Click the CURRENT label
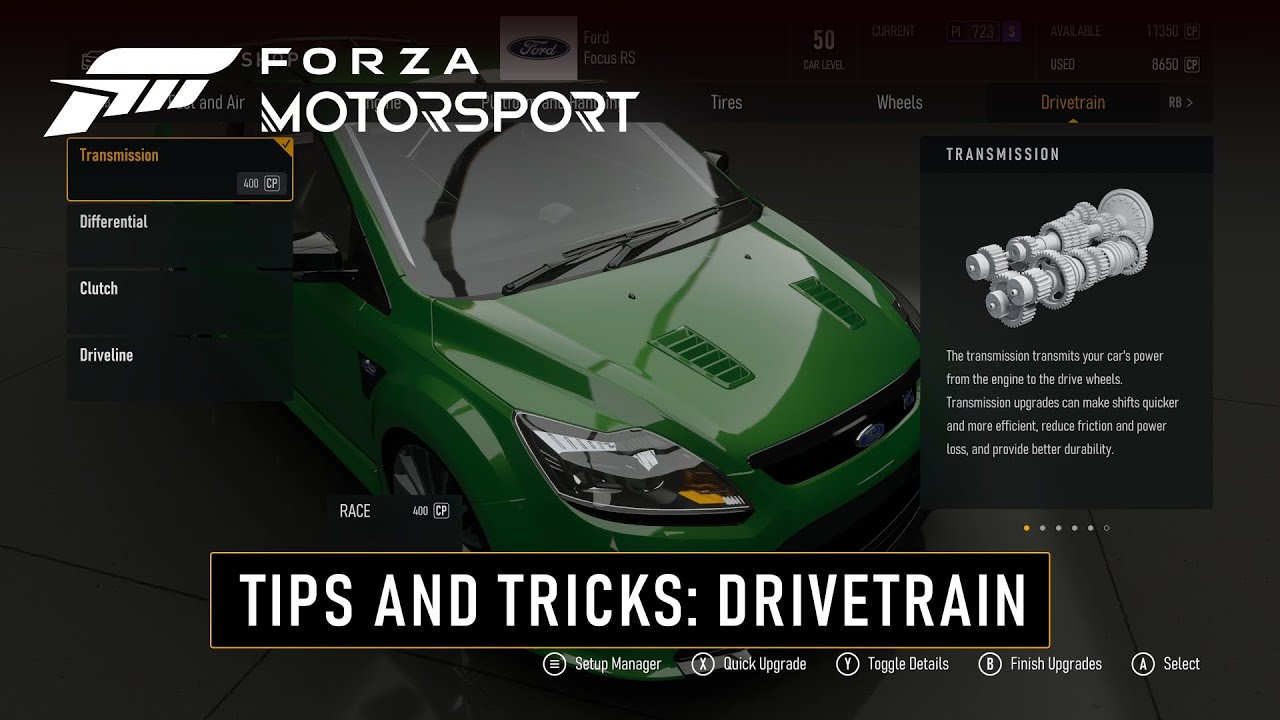Image resolution: width=1280 pixels, height=720 pixels. (x=893, y=32)
